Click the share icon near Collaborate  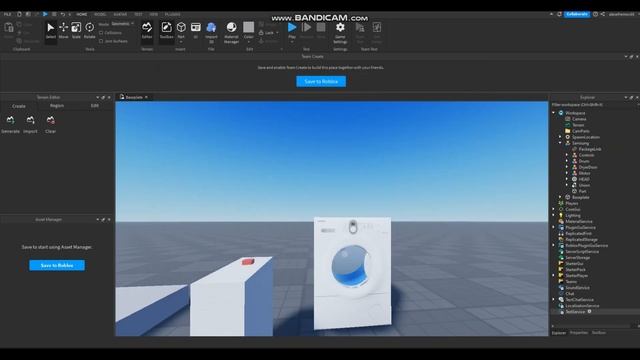point(603,14)
